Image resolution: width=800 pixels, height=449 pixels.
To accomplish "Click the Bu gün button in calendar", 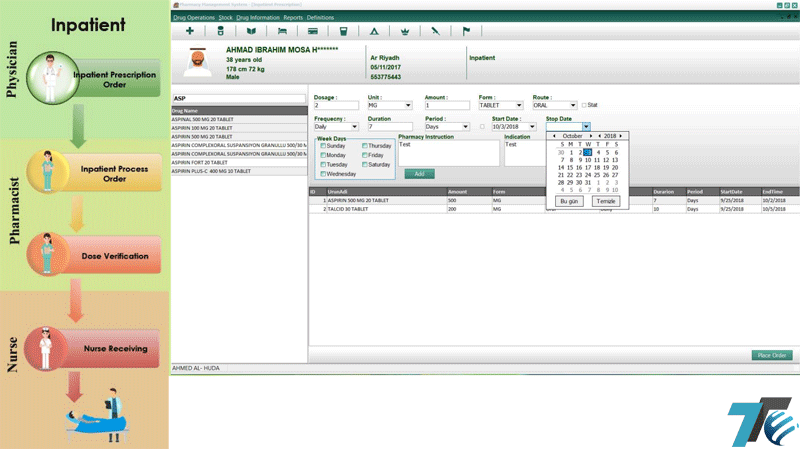I will (568, 201).
